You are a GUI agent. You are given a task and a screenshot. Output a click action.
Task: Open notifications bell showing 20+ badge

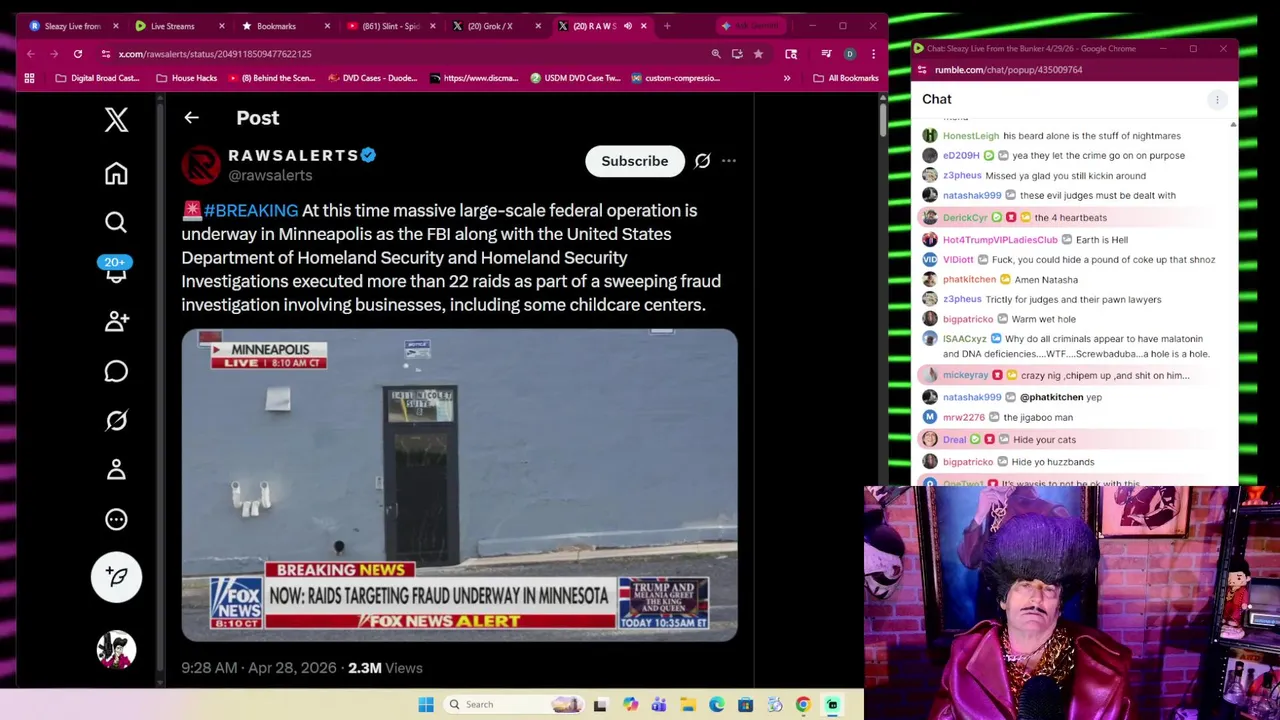pyautogui.click(x=116, y=270)
